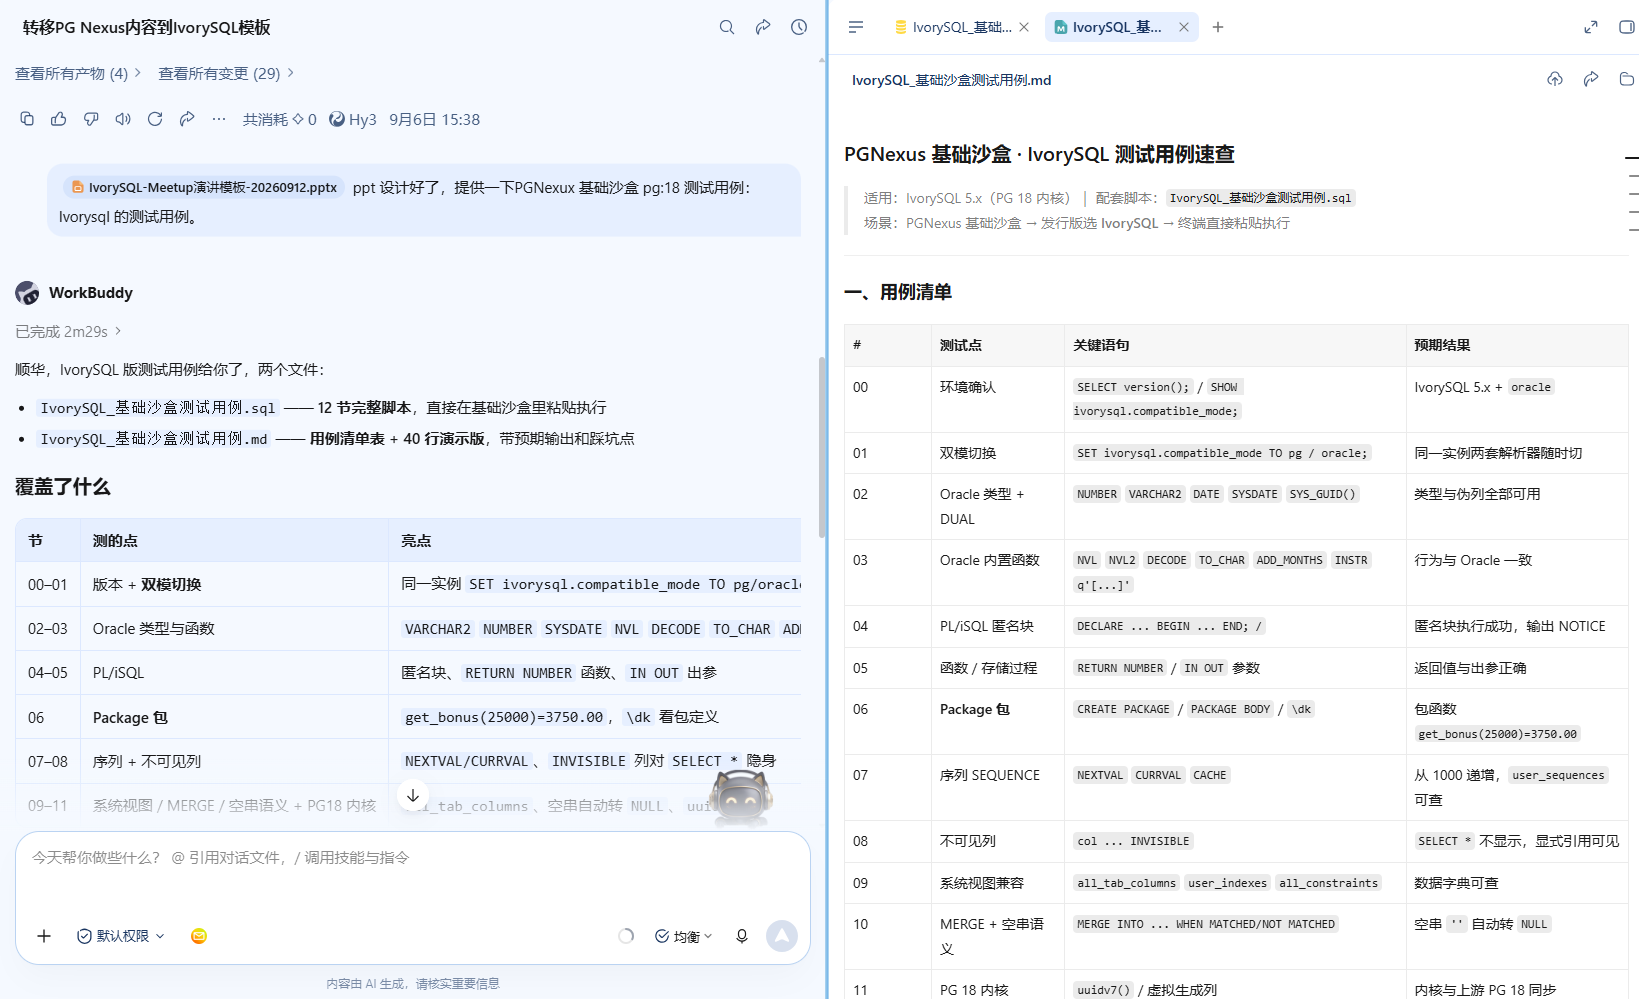Expand preview panel to fullscreen
Image resolution: width=1639 pixels, height=999 pixels.
point(1591,27)
